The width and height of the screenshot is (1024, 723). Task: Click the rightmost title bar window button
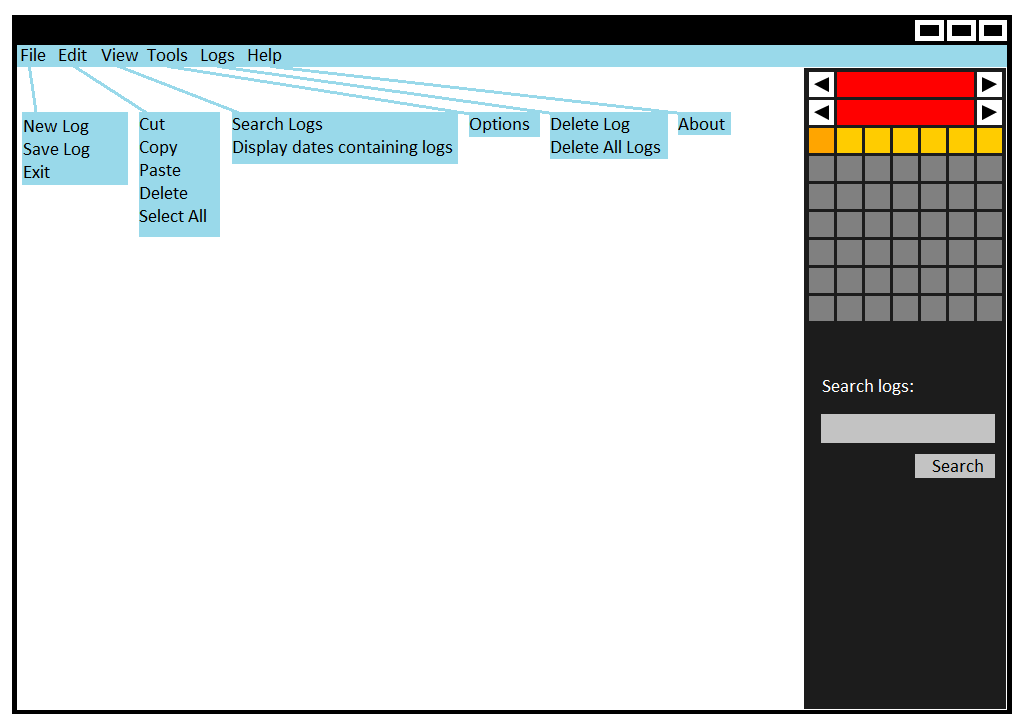coord(993,30)
